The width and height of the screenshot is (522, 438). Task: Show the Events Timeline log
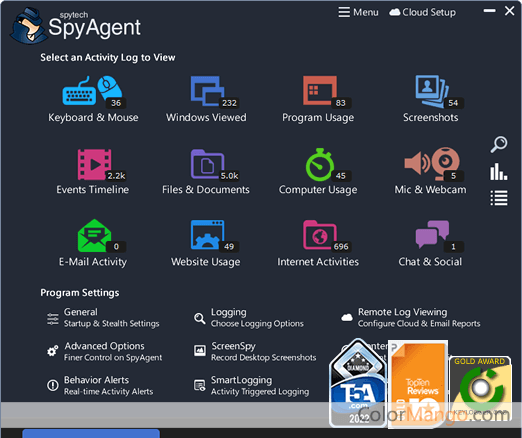(x=93, y=172)
